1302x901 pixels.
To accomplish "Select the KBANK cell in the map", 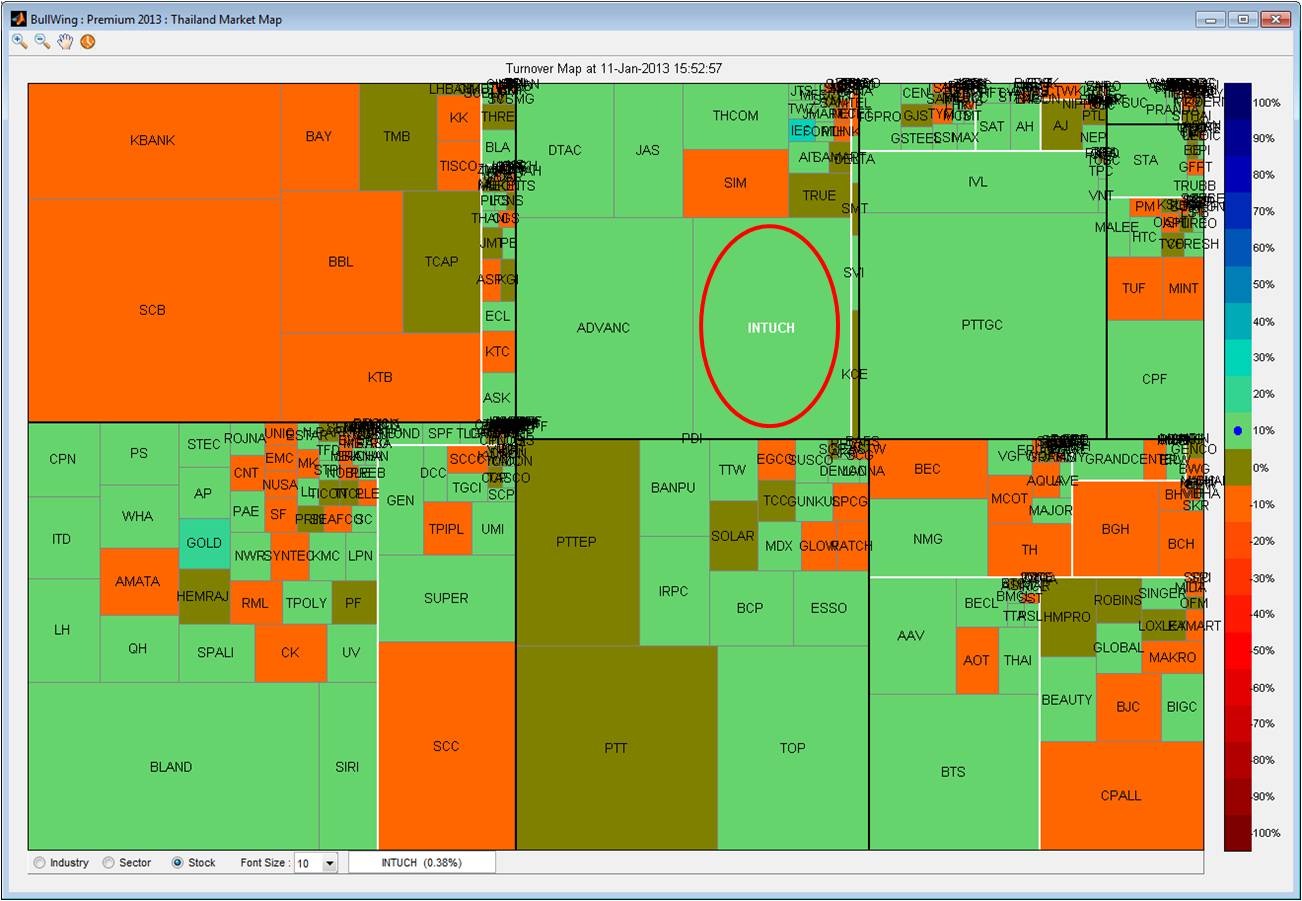I will pyautogui.click(x=153, y=140).
